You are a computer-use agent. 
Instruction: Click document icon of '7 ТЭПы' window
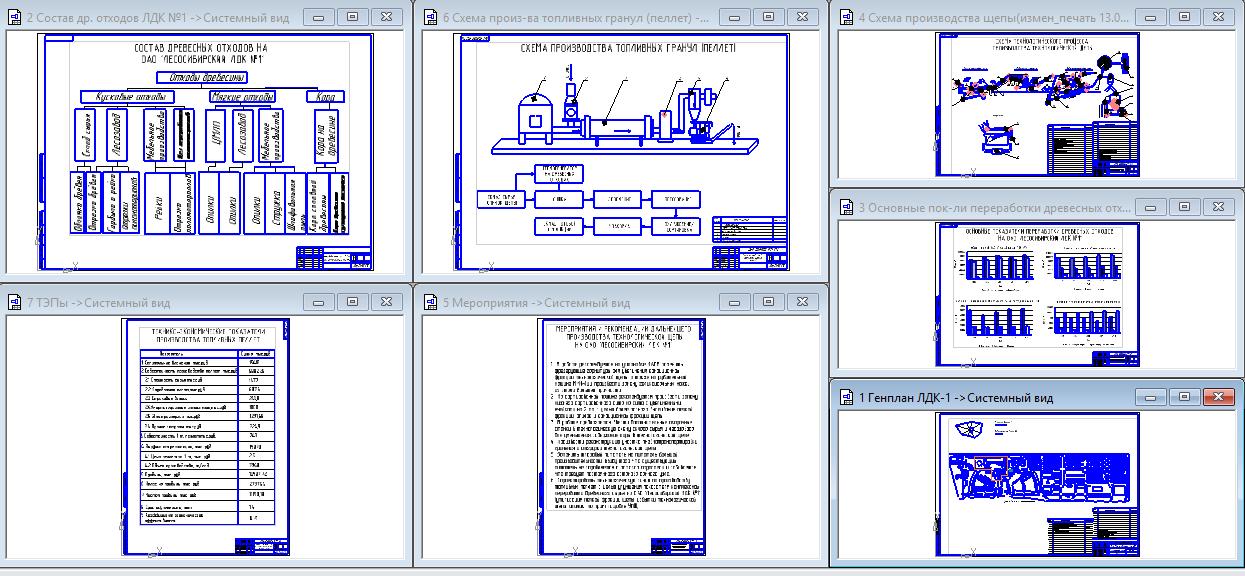pos(15,302)
